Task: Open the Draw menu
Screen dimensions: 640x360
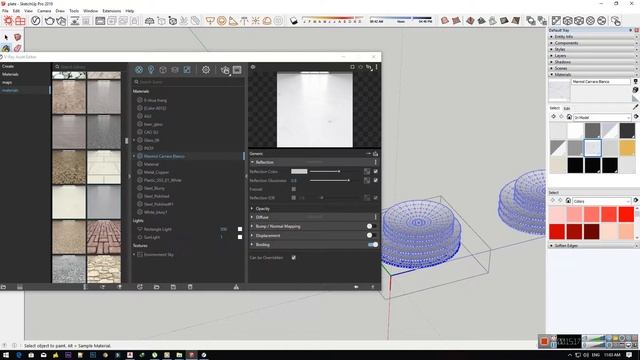Action: click(60, 11)
